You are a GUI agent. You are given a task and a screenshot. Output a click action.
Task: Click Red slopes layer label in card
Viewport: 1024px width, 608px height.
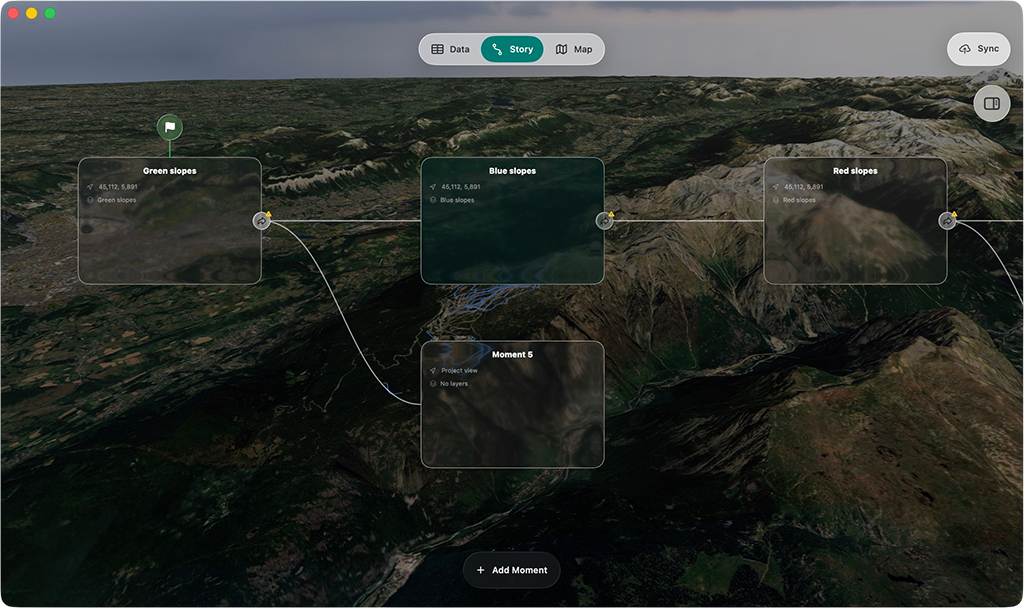(x=799, y=200)
